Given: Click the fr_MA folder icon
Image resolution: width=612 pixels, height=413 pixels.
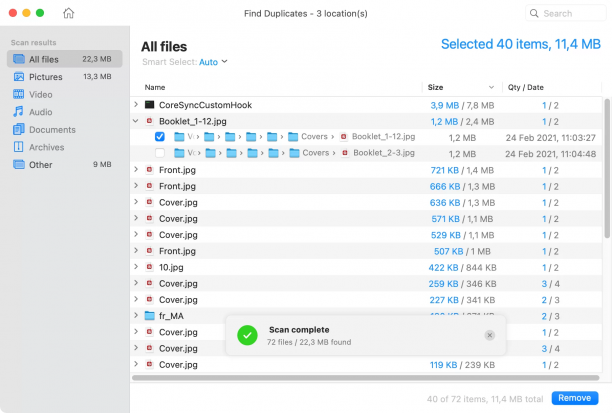Looking at the screenshot, I should [x=149, y=315].
